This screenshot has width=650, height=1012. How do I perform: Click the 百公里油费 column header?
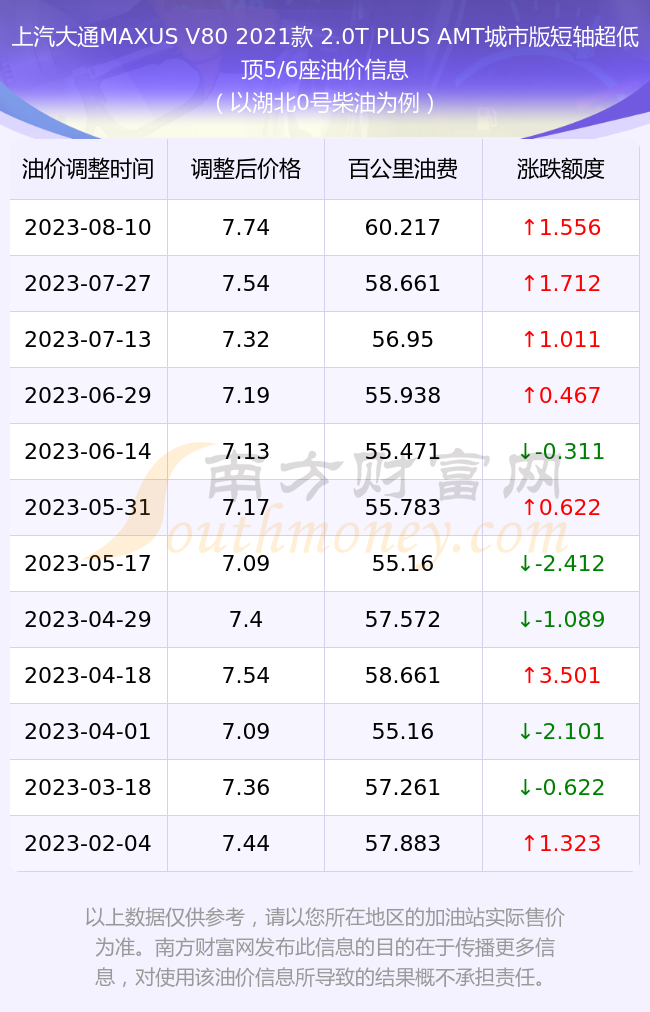403,169
